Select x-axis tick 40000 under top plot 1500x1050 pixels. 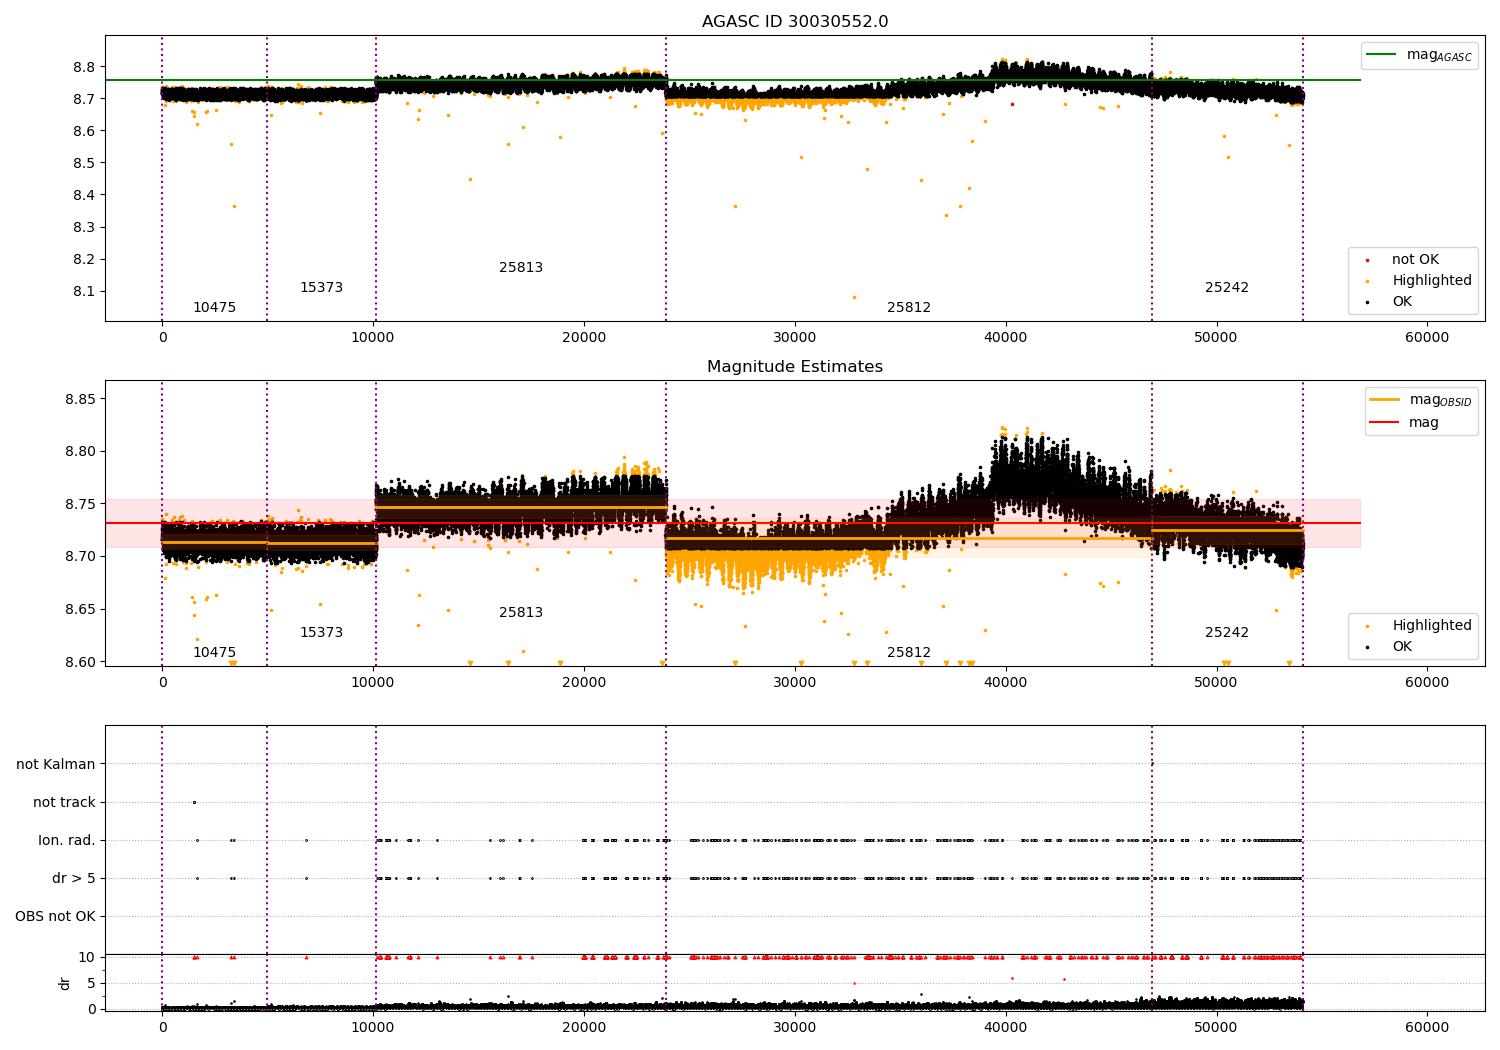(x=1006, y=337)
